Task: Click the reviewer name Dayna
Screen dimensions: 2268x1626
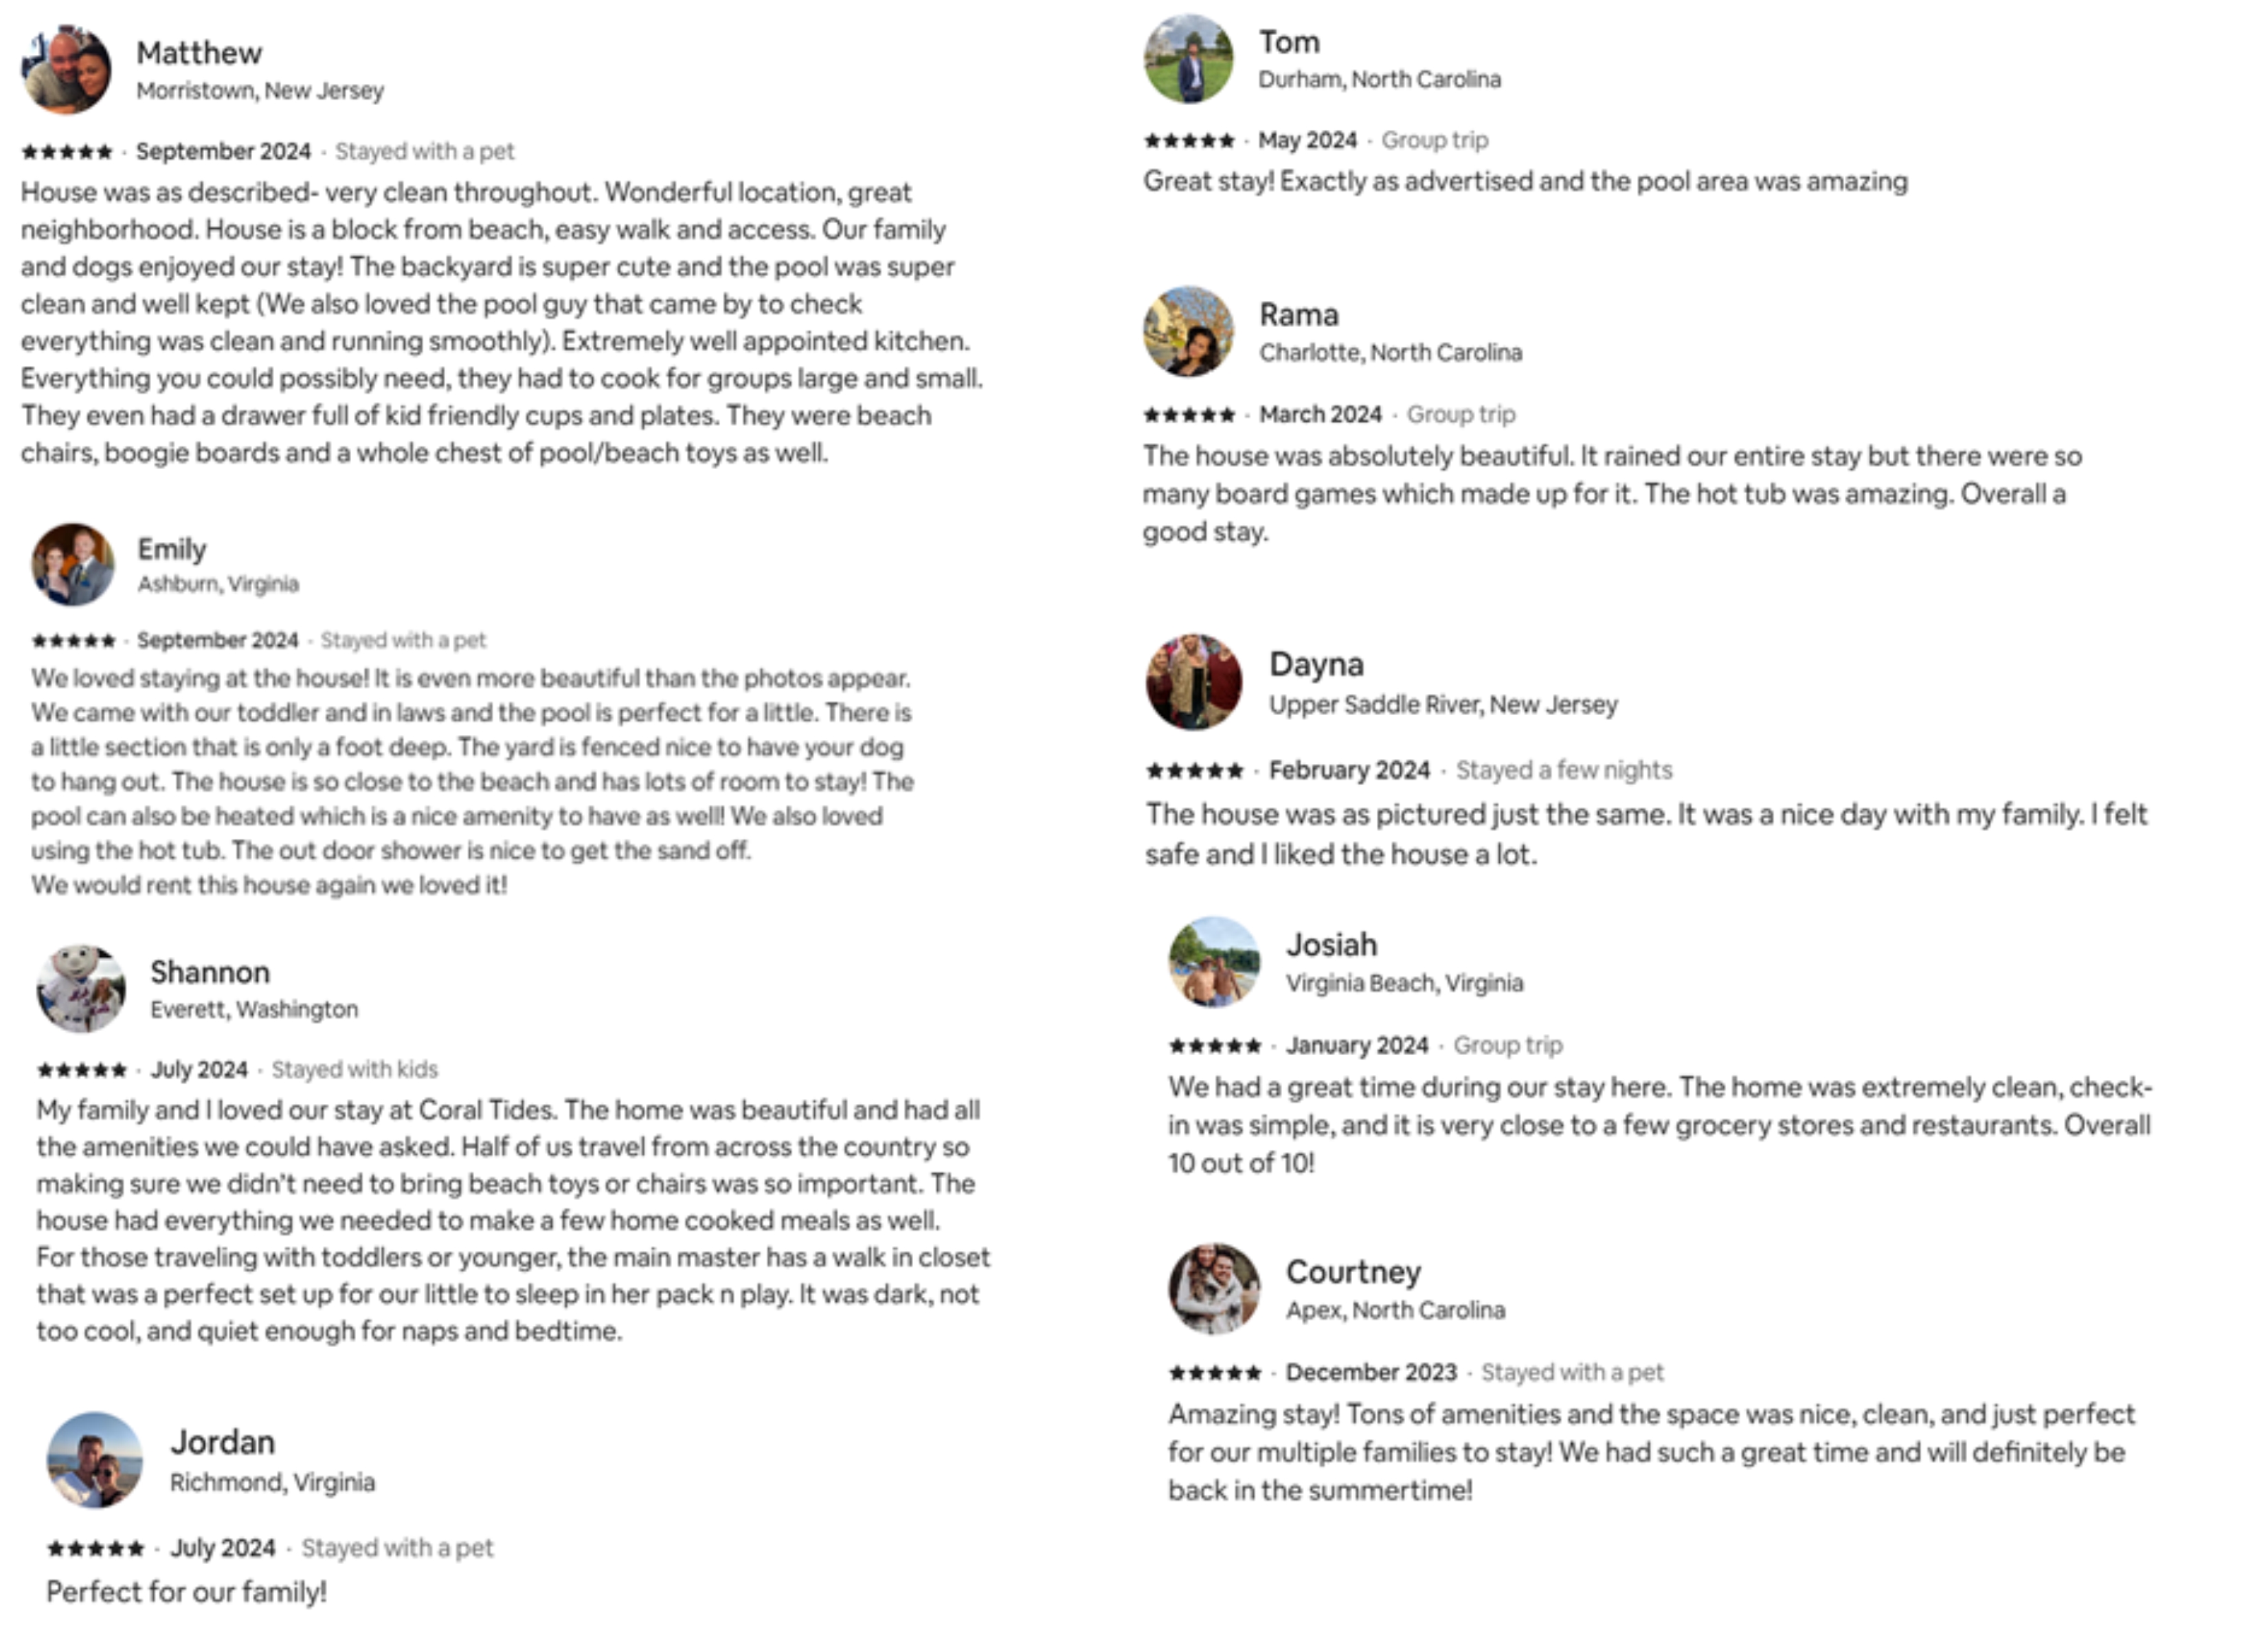Action: coord(1316,663)
